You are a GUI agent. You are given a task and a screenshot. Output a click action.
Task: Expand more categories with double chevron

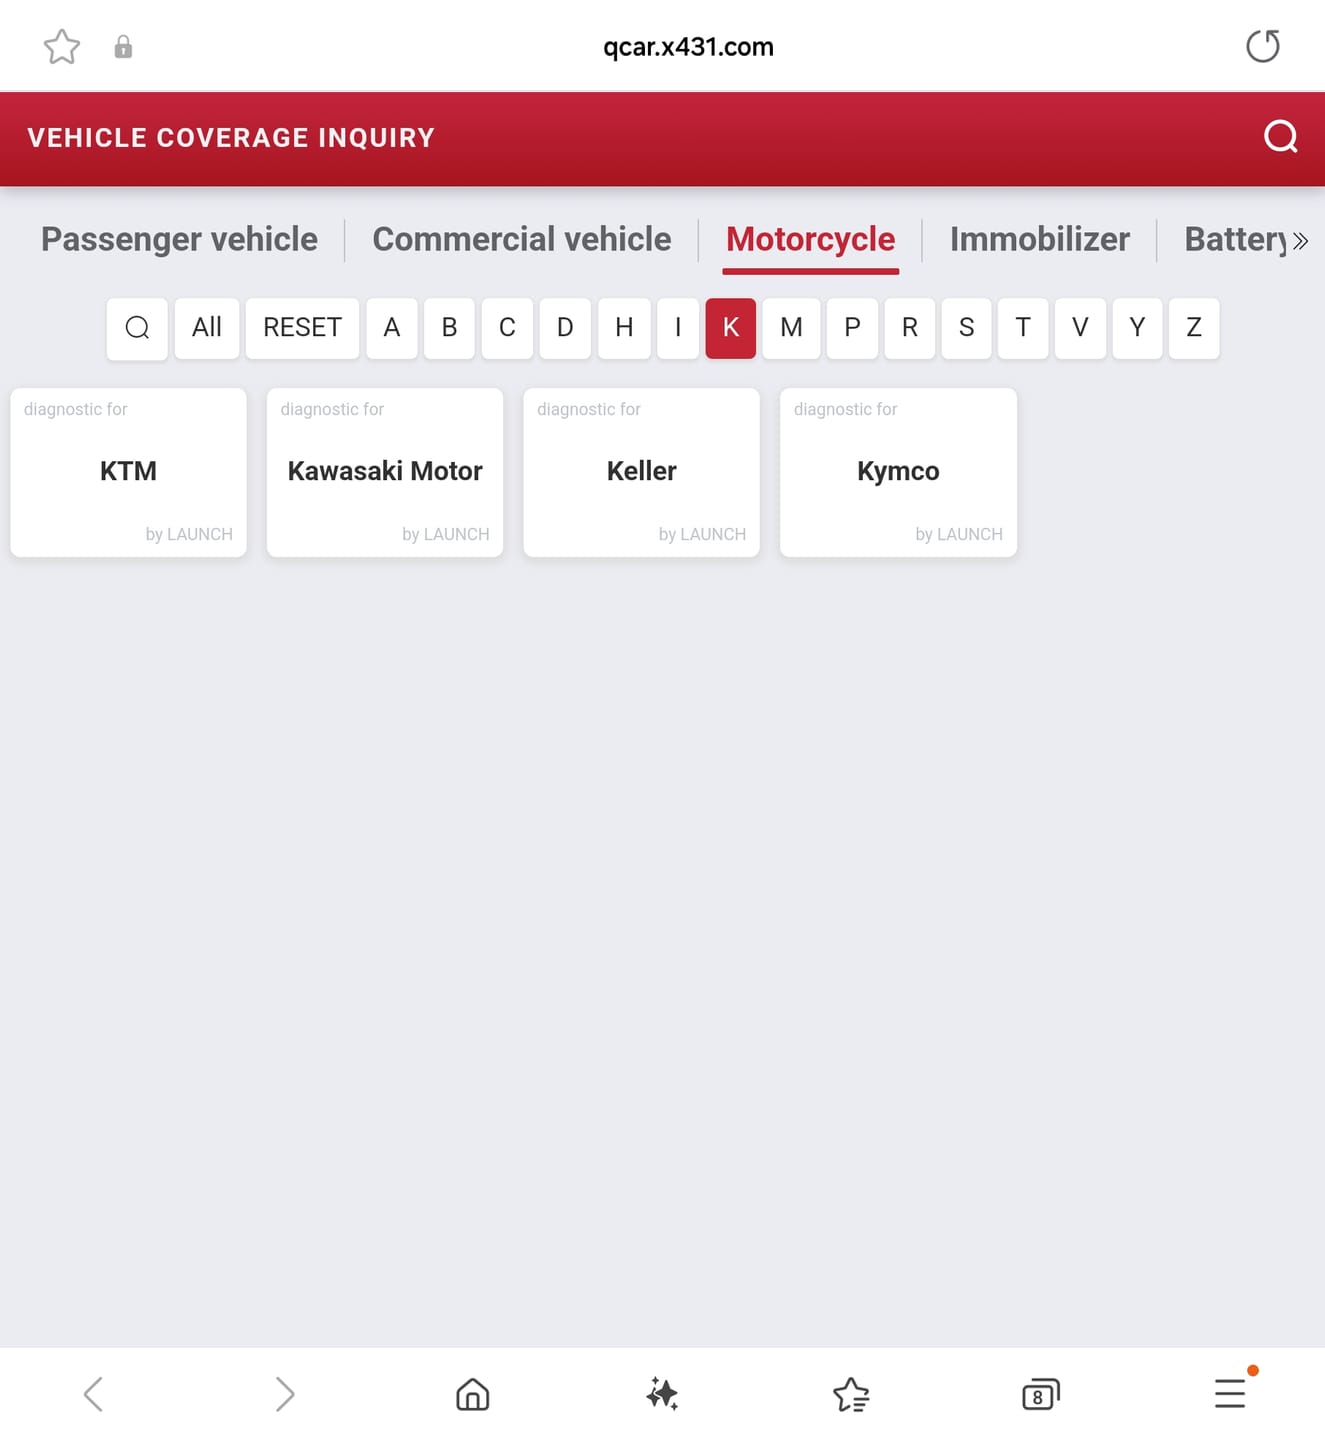[1300, 241]
